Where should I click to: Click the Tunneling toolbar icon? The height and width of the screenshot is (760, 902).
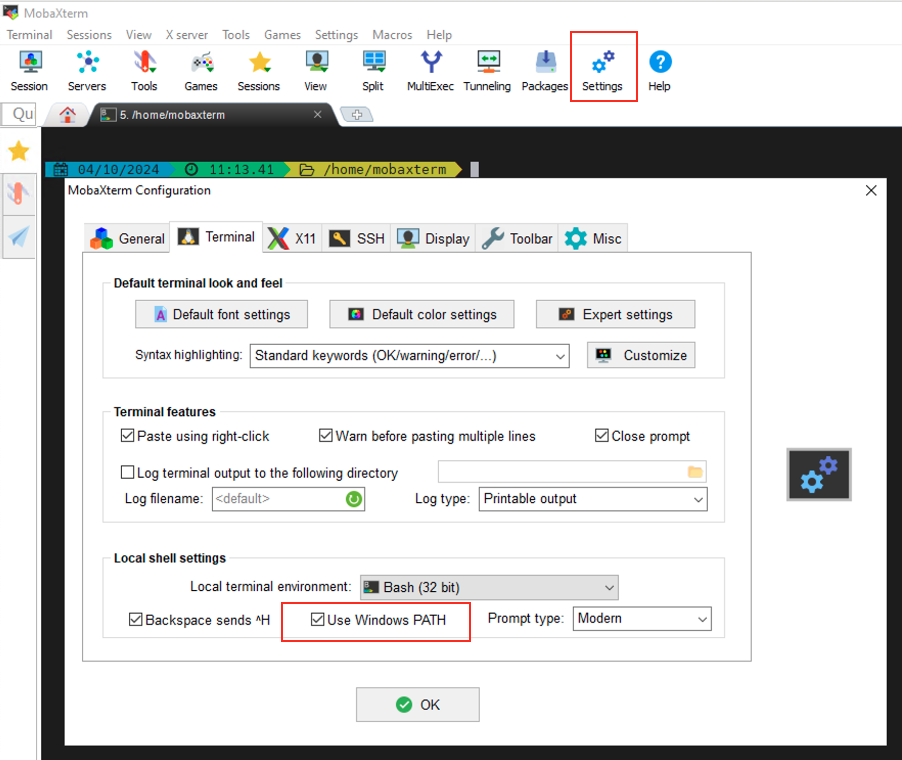(487, 70)
